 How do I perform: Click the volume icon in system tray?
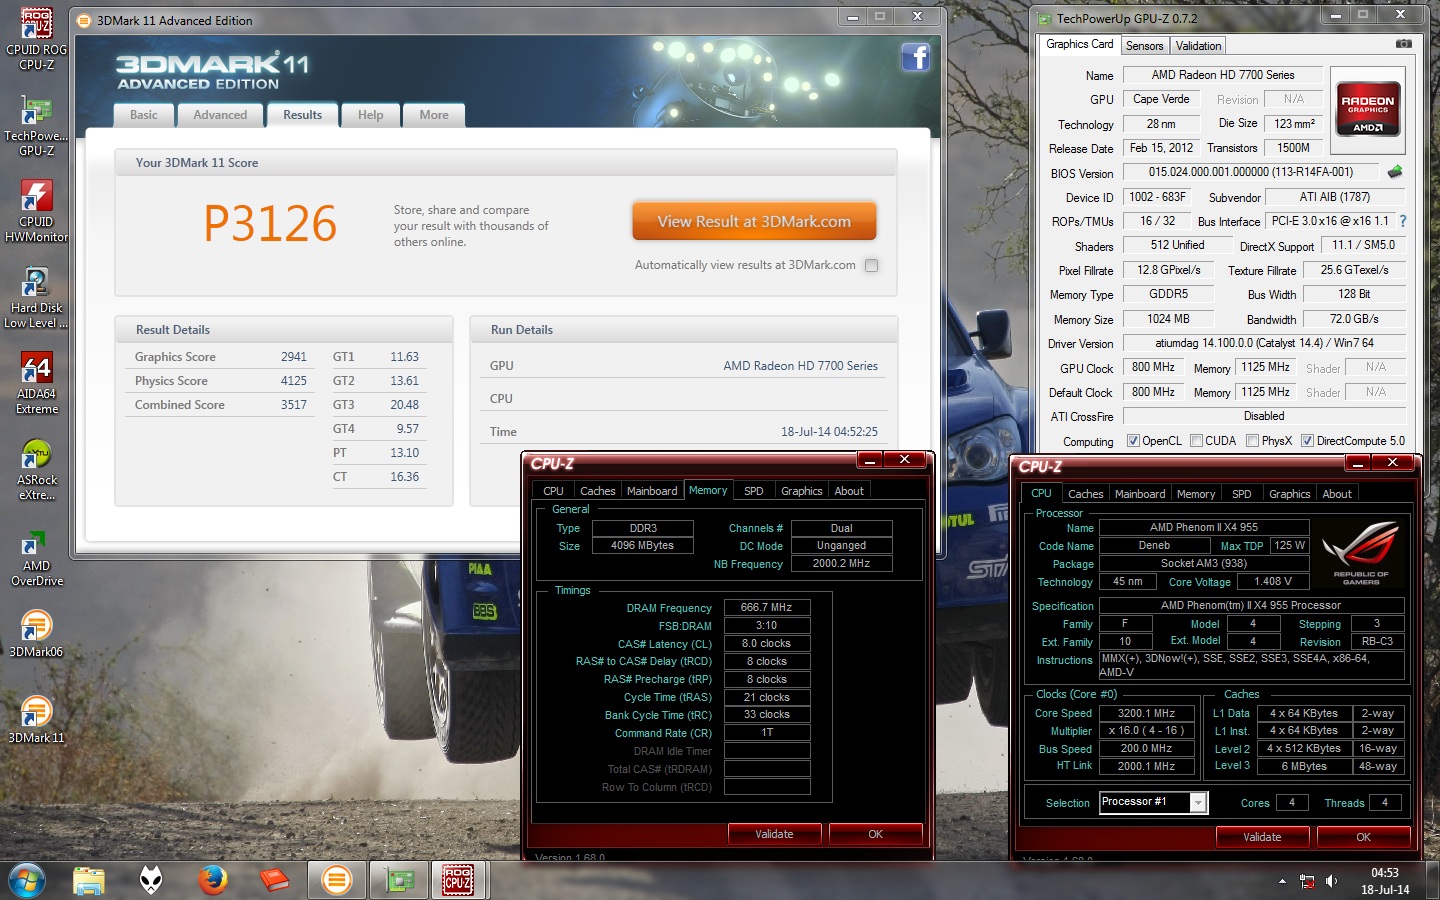tap(1332, 881)
